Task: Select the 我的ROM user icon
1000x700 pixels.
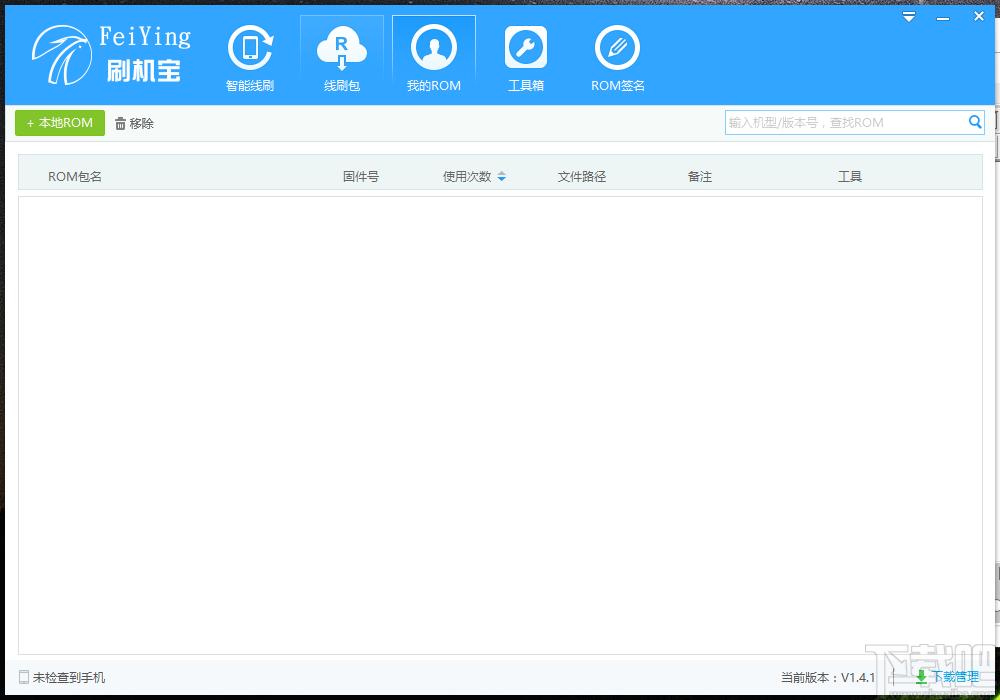Action: point(434,47)
